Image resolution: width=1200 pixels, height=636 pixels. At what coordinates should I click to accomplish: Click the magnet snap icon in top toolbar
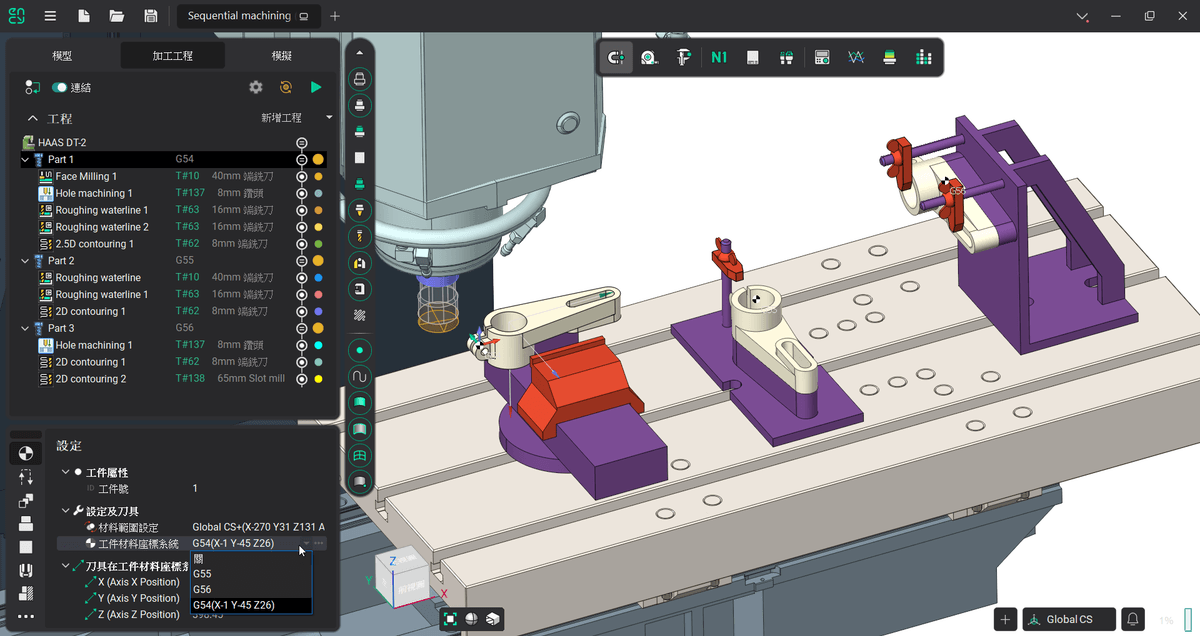[x=616, y=58]
